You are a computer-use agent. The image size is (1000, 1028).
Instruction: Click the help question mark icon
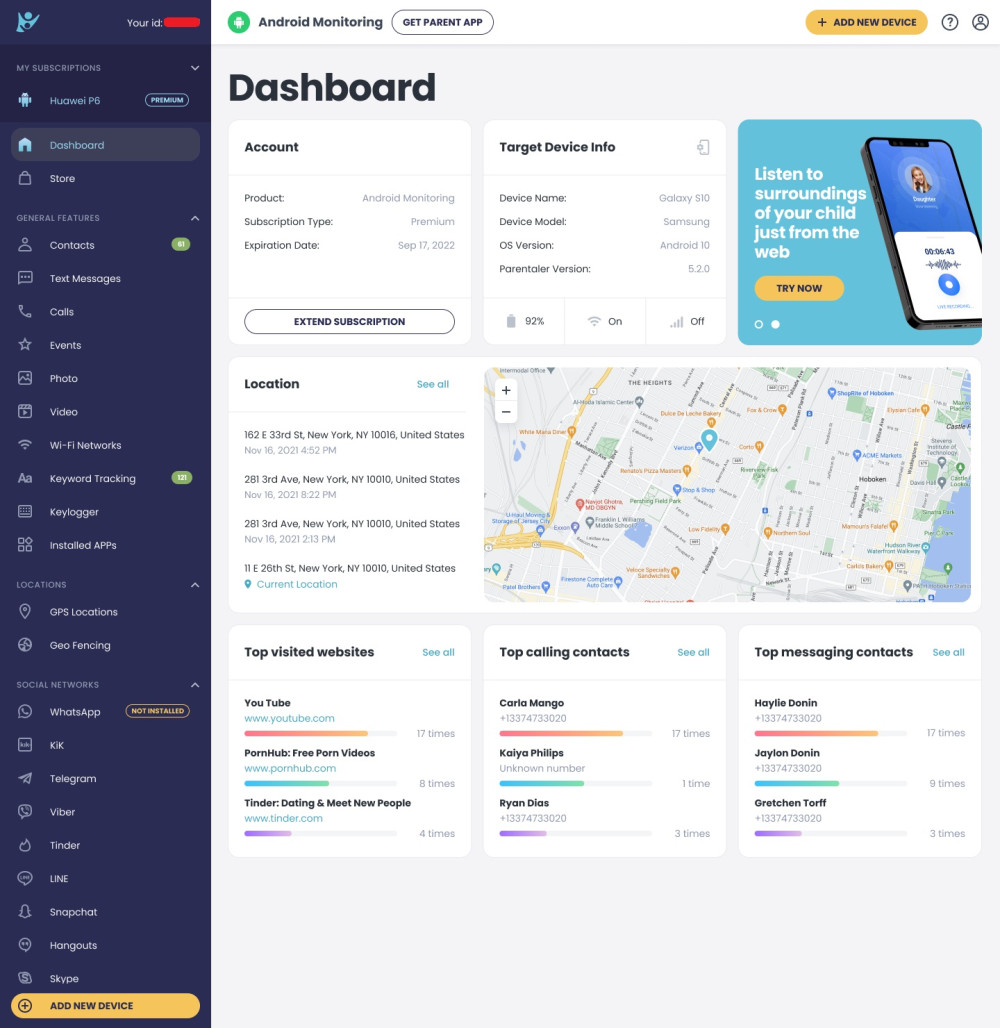(x=950, y=21)
